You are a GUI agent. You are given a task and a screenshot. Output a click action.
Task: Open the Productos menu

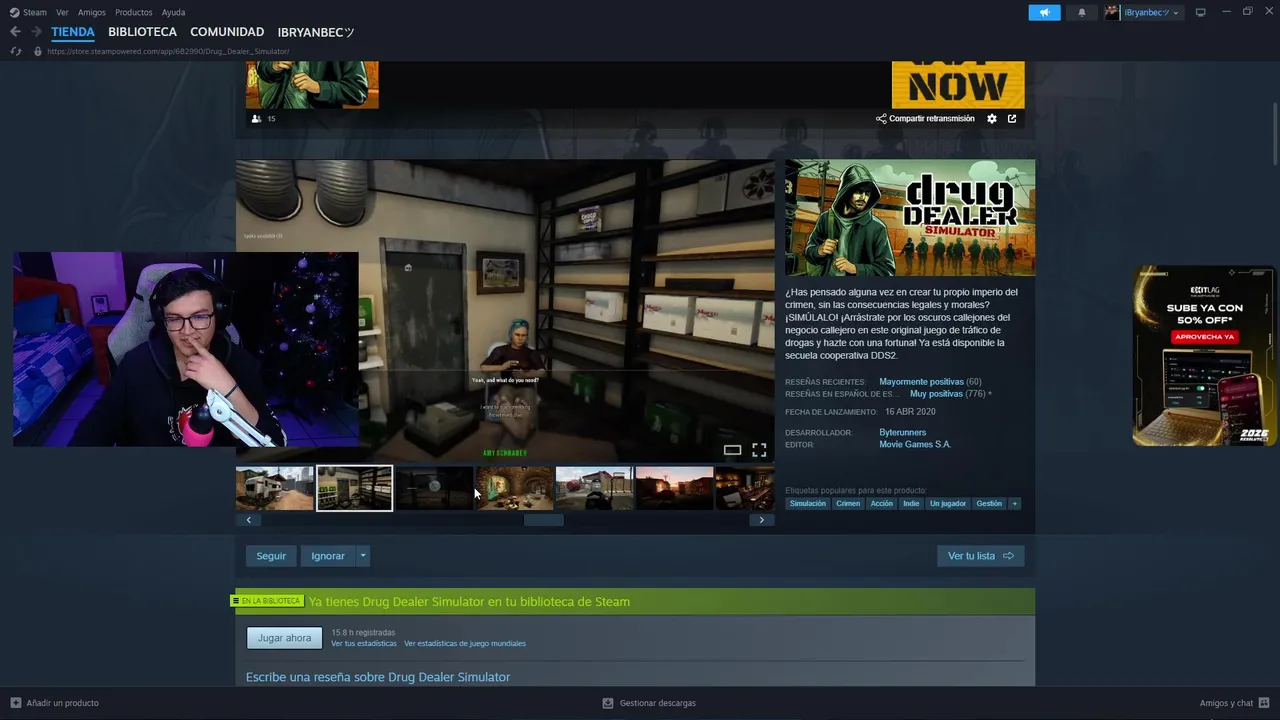[x=134, y=12]
